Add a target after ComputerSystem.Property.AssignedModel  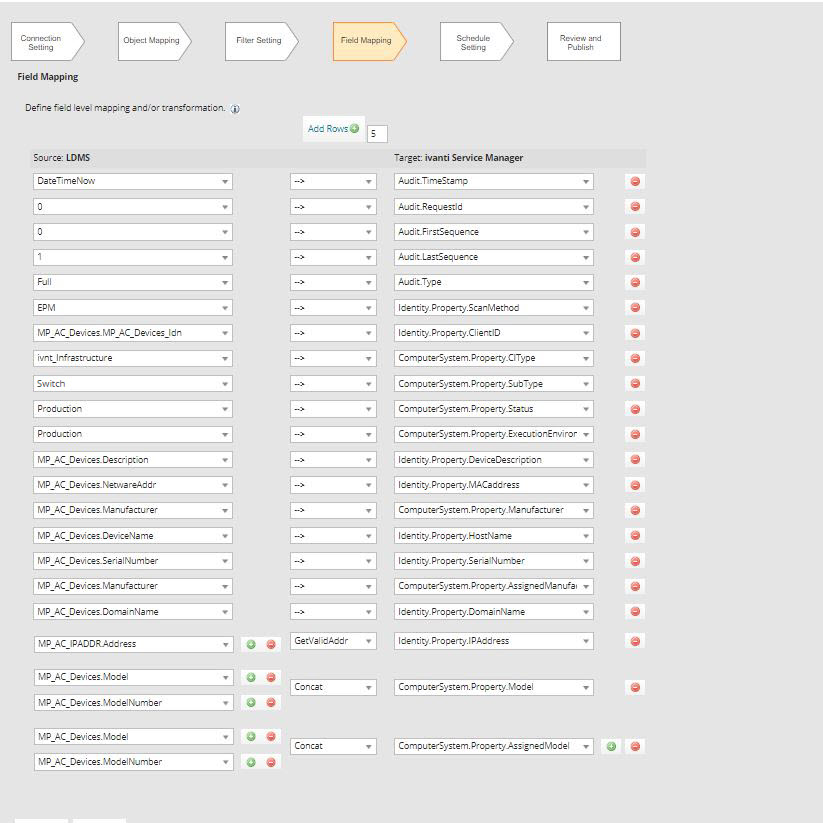click(x=611, y=746)
